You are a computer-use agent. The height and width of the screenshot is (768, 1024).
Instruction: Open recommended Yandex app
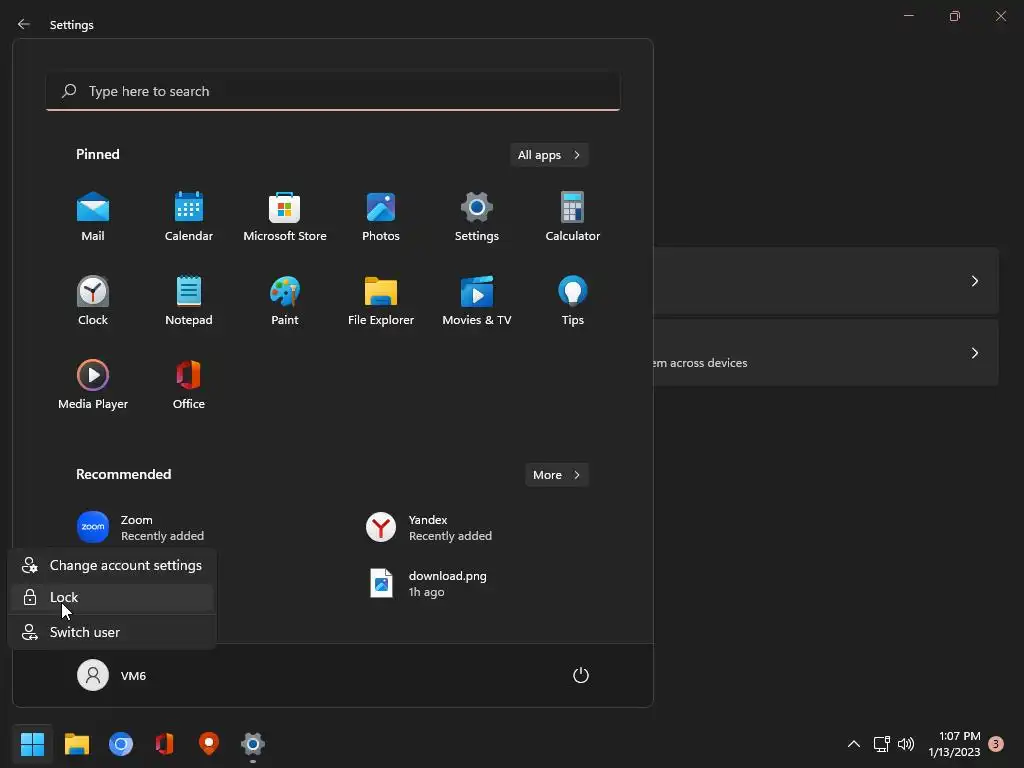(x=428, y=528)
